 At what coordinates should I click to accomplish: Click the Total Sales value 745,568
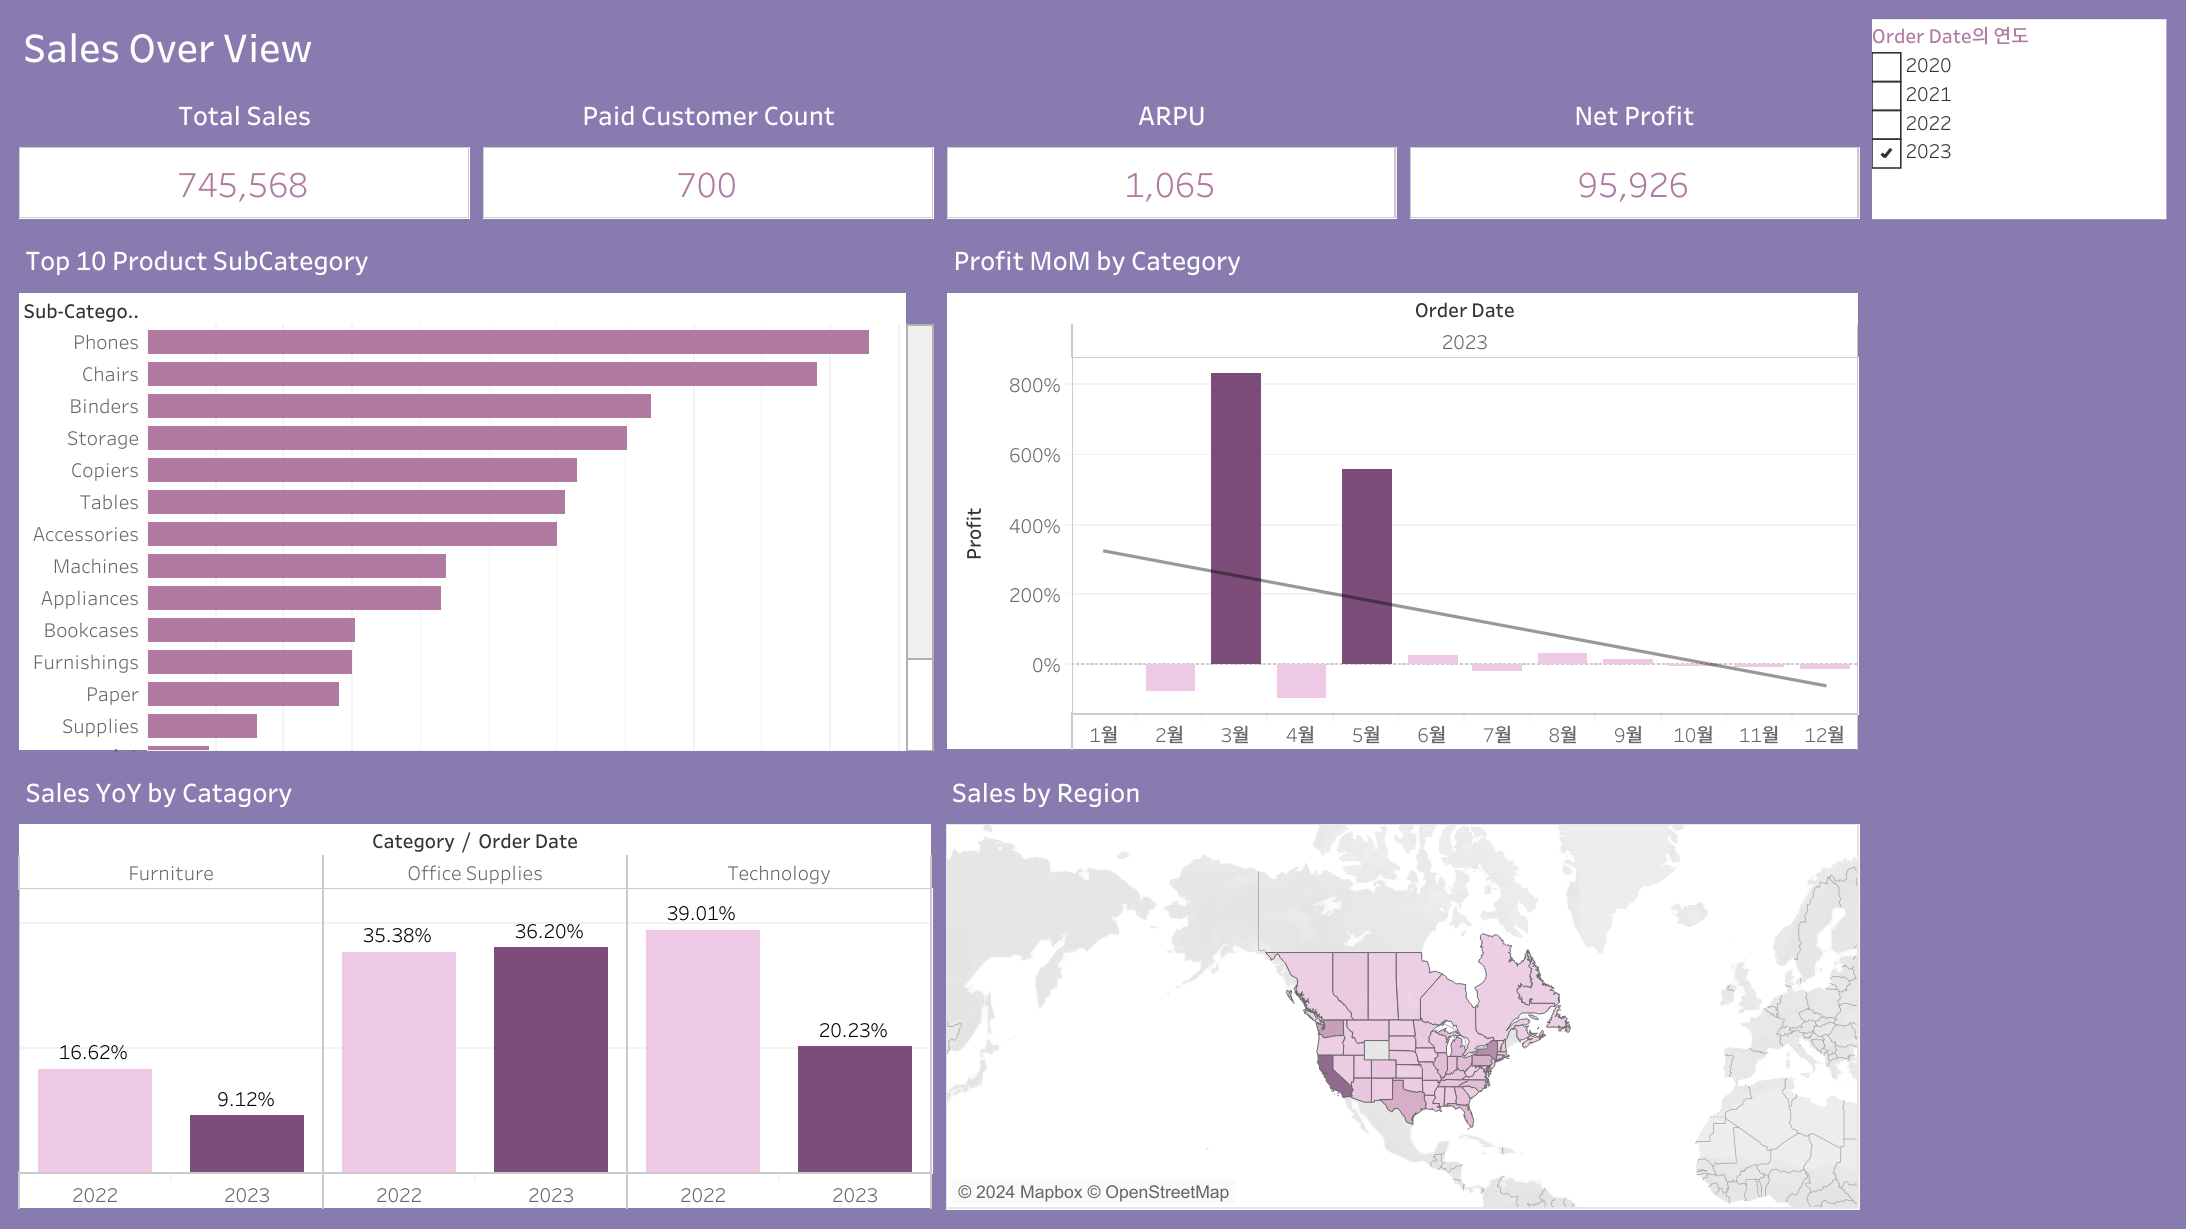[x=243, y=185]
